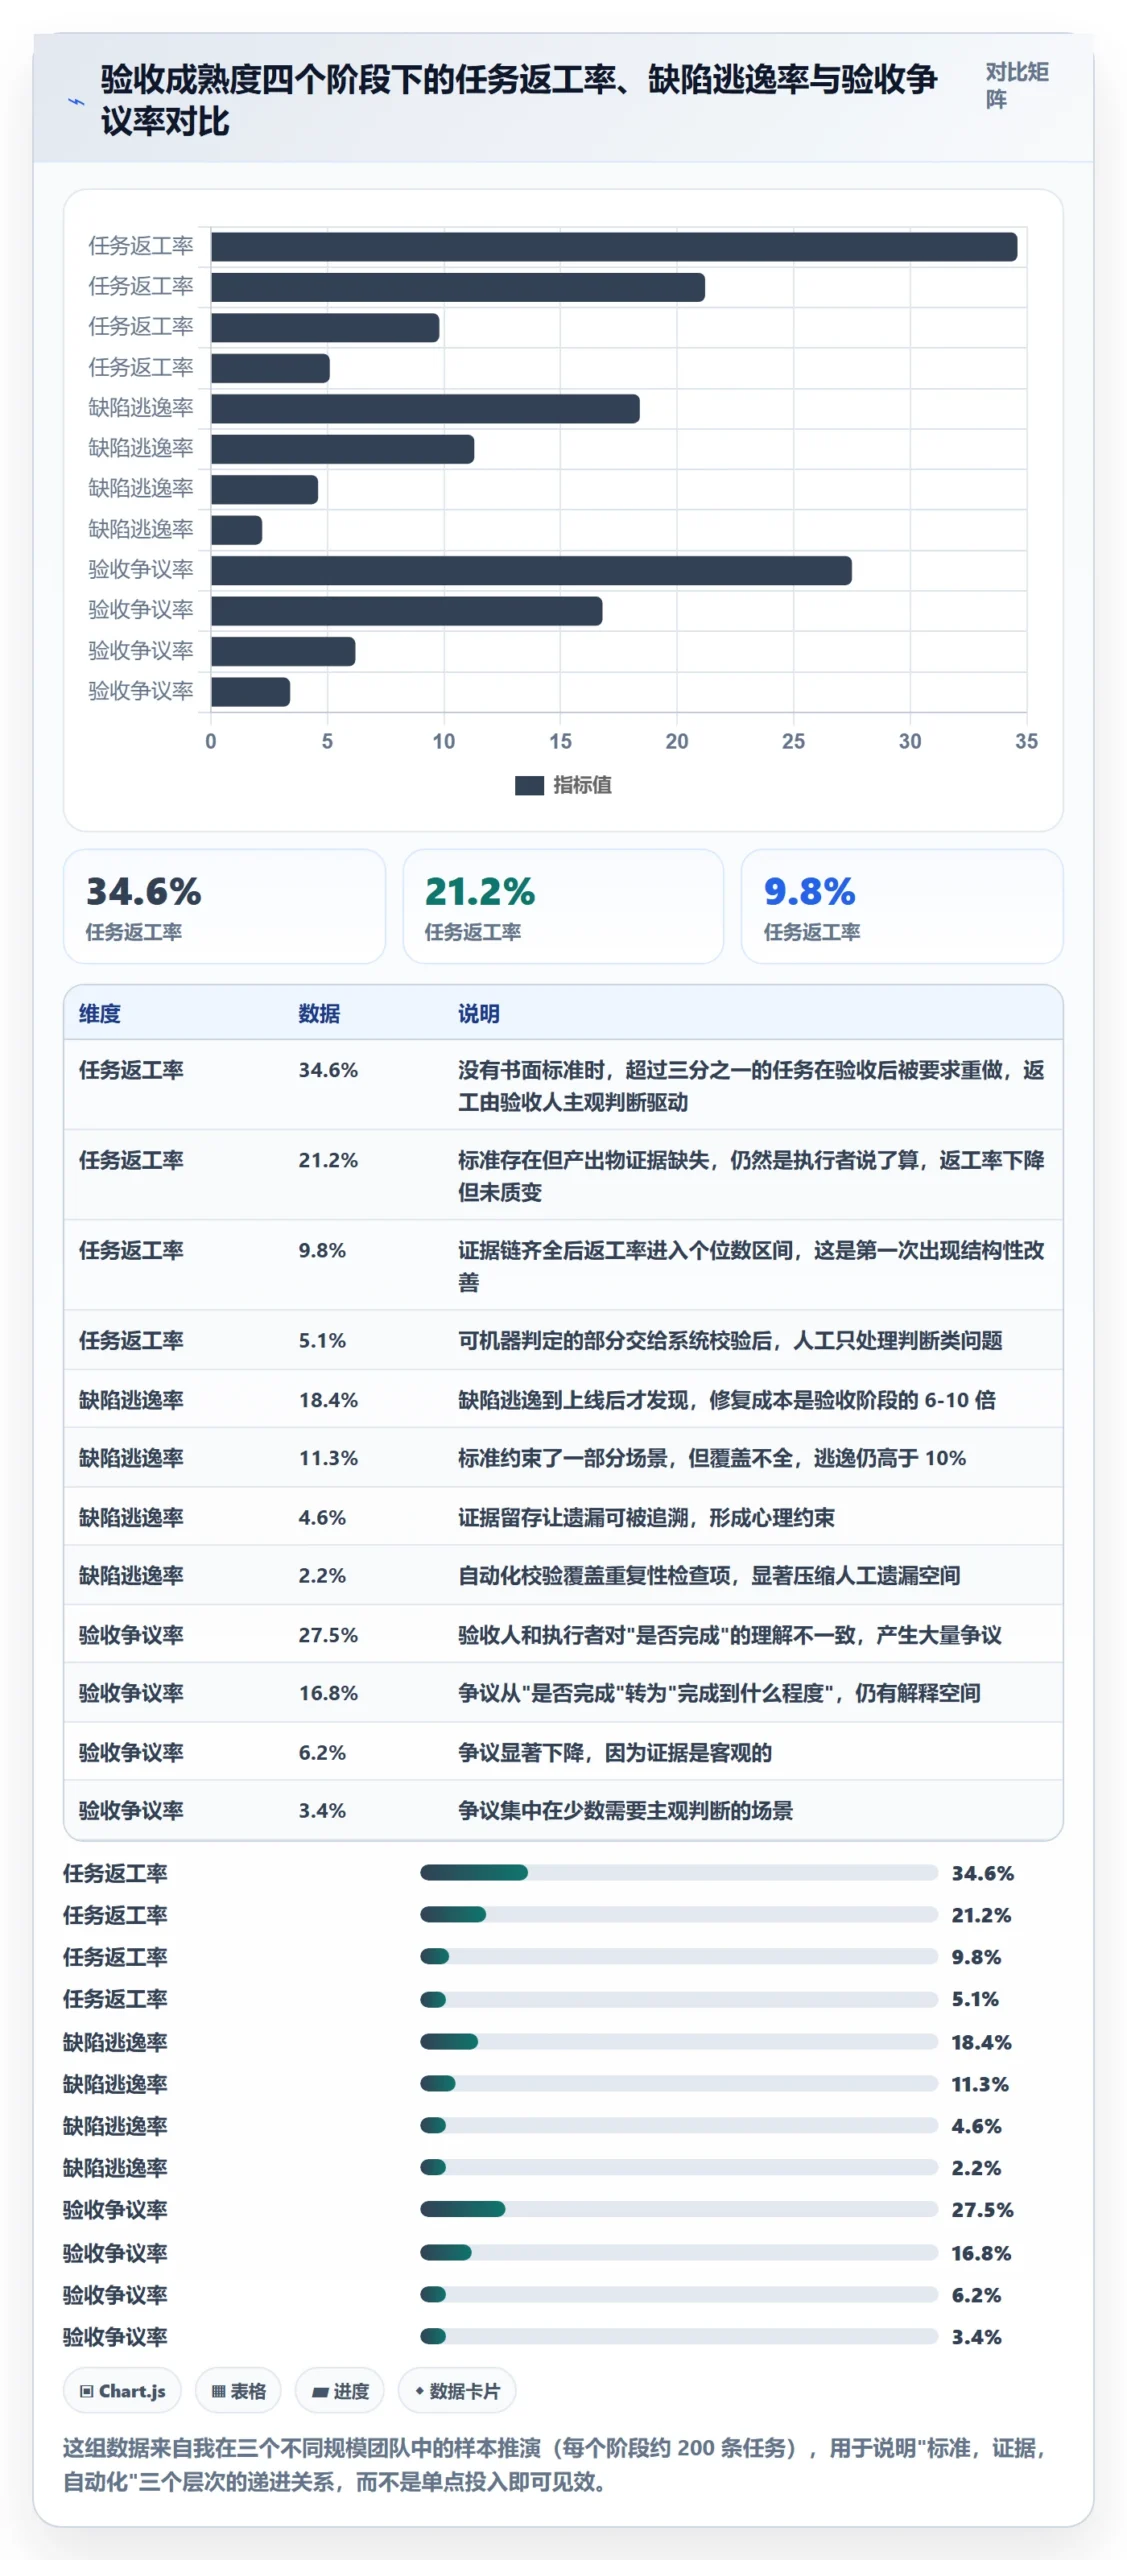
Task: Click the 说明 column header
Action: coord(479,1014)
